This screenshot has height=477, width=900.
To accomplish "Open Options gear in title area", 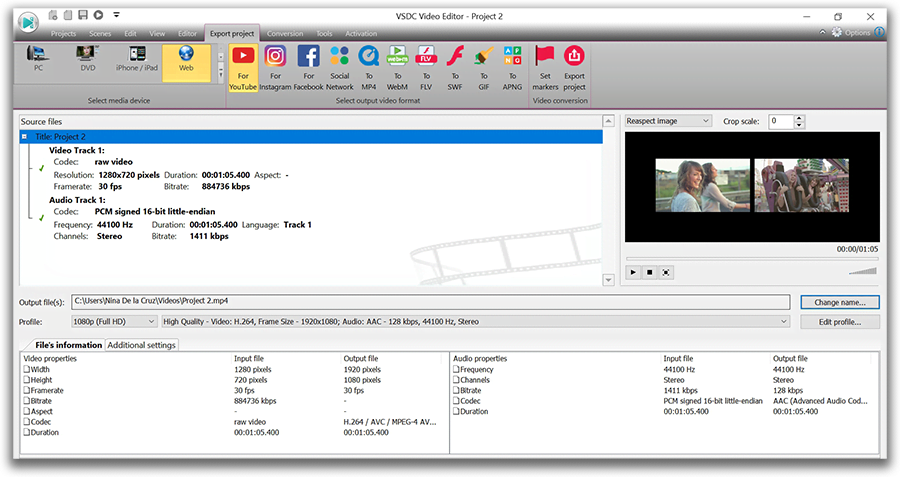I will click(x=836, y=33).
